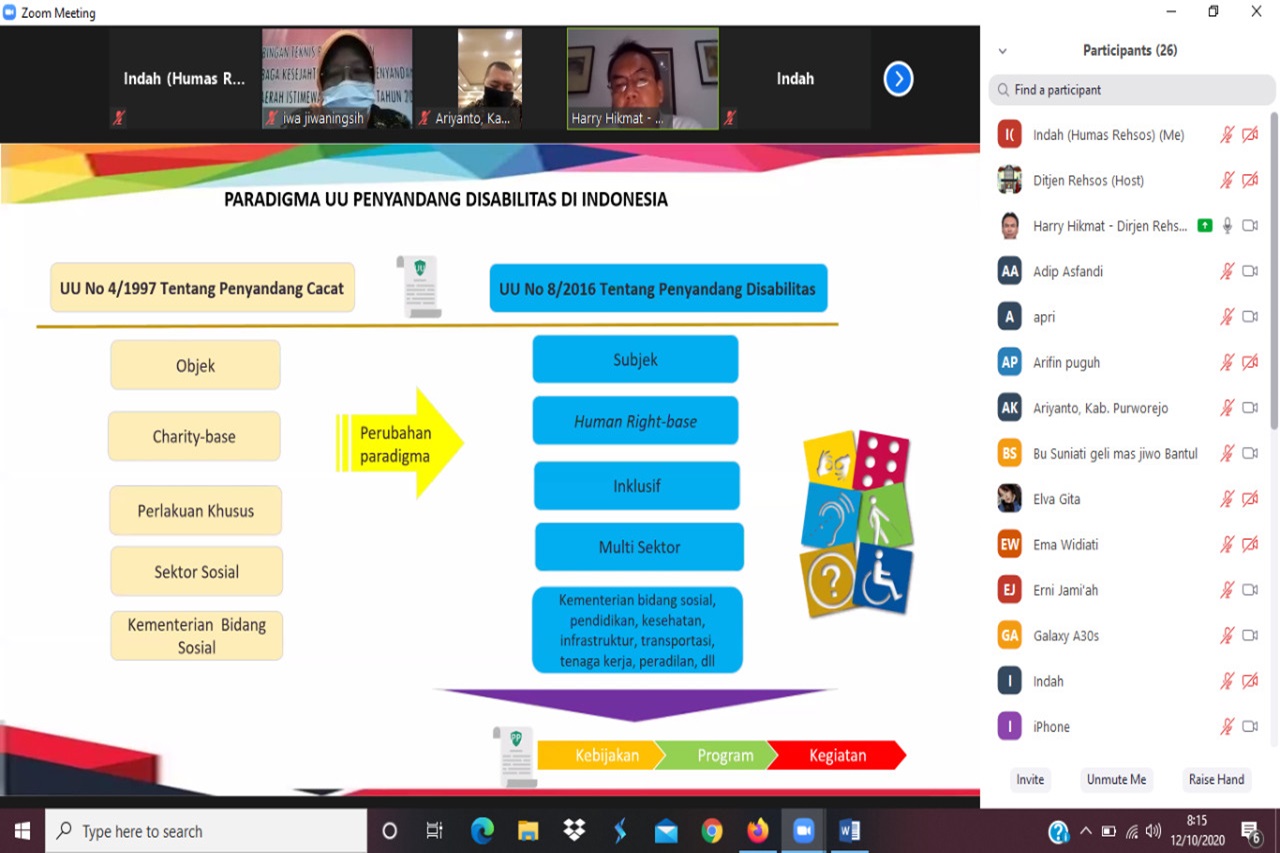
Task: Click the camera icon for Galaxy A30s
Action: [x=1250, y=636]
